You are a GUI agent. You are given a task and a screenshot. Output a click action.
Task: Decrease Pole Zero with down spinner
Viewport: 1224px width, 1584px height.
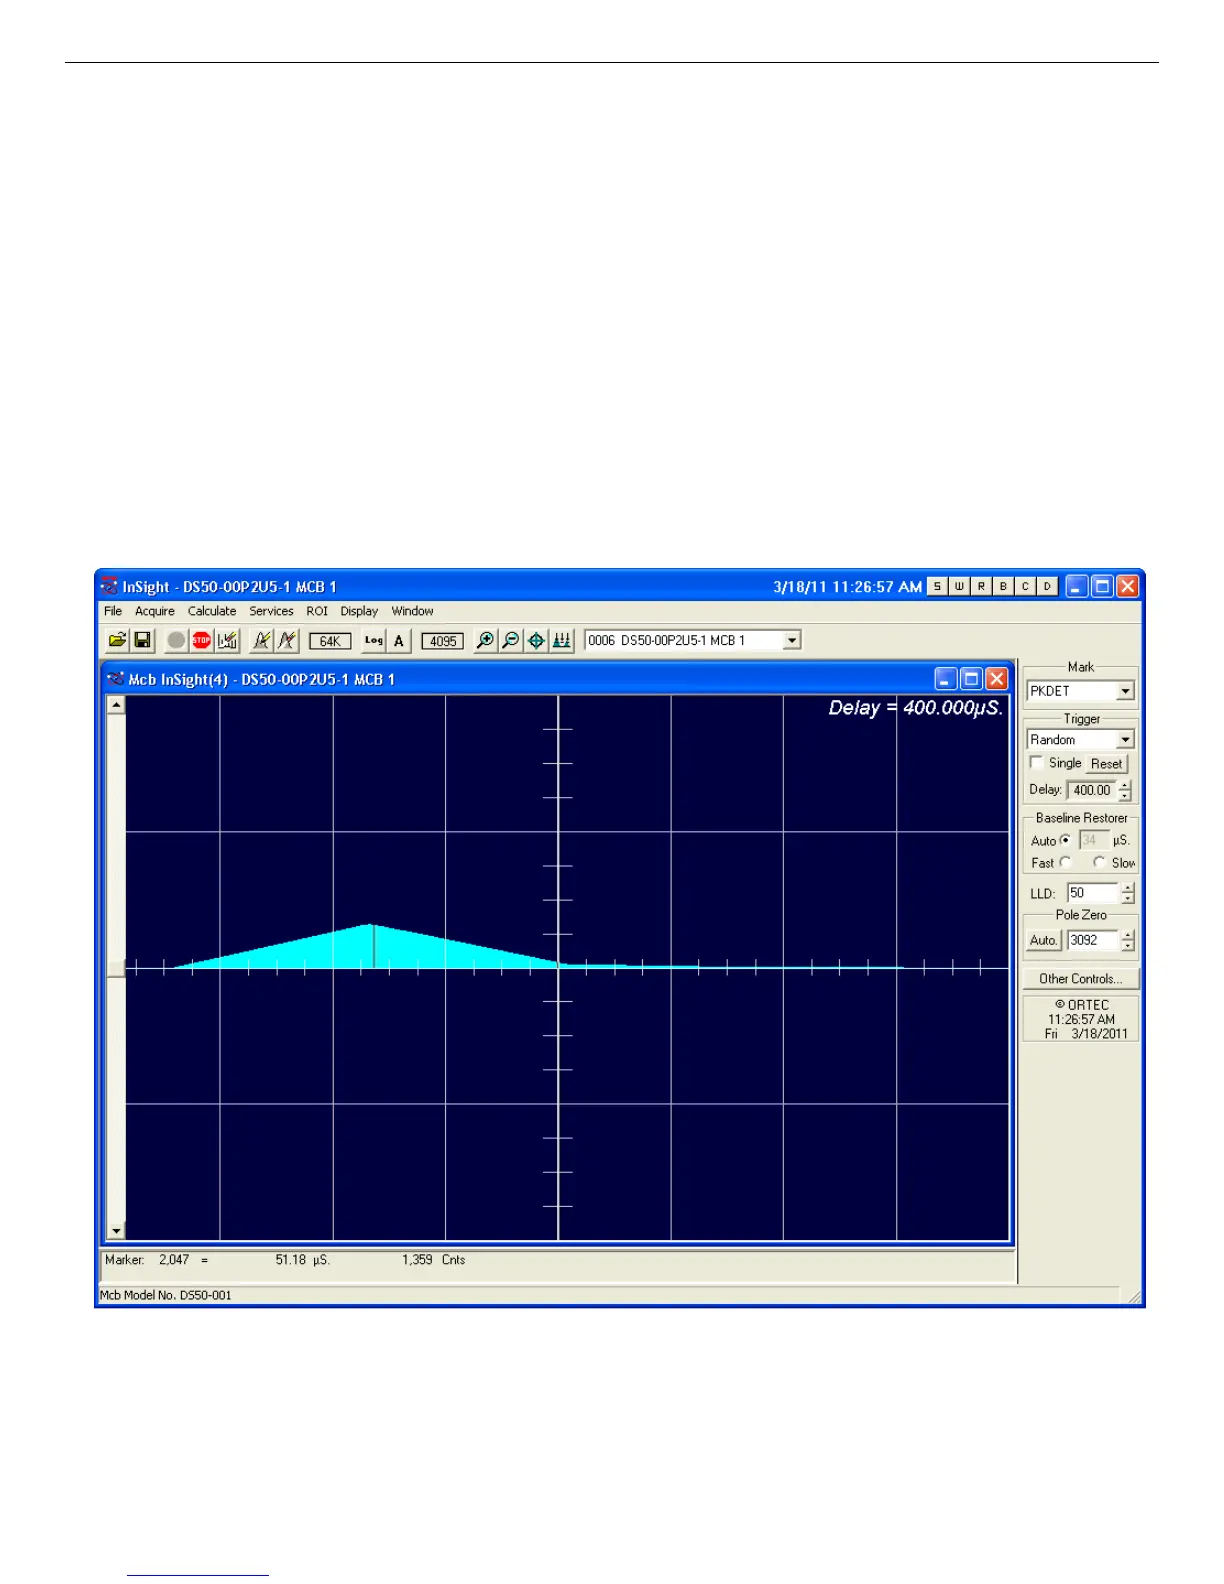pos(1128,946)
